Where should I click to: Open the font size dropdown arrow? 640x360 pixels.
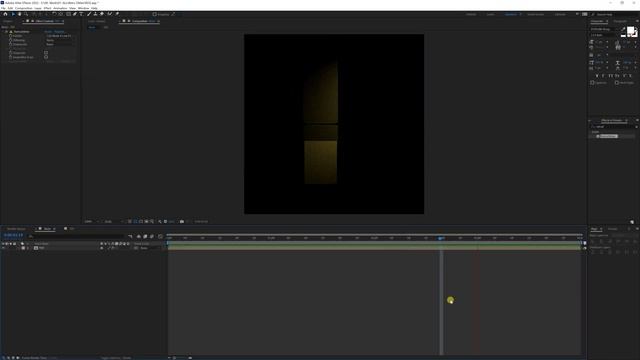click(607, 42)
